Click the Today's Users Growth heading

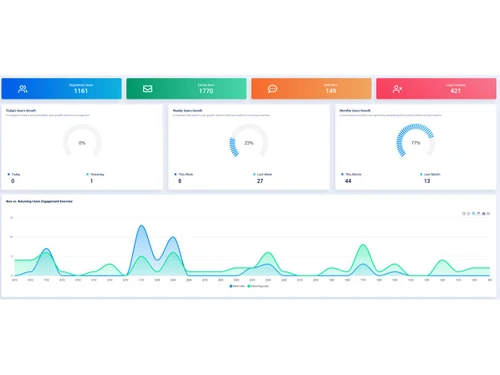click(21, 110)
